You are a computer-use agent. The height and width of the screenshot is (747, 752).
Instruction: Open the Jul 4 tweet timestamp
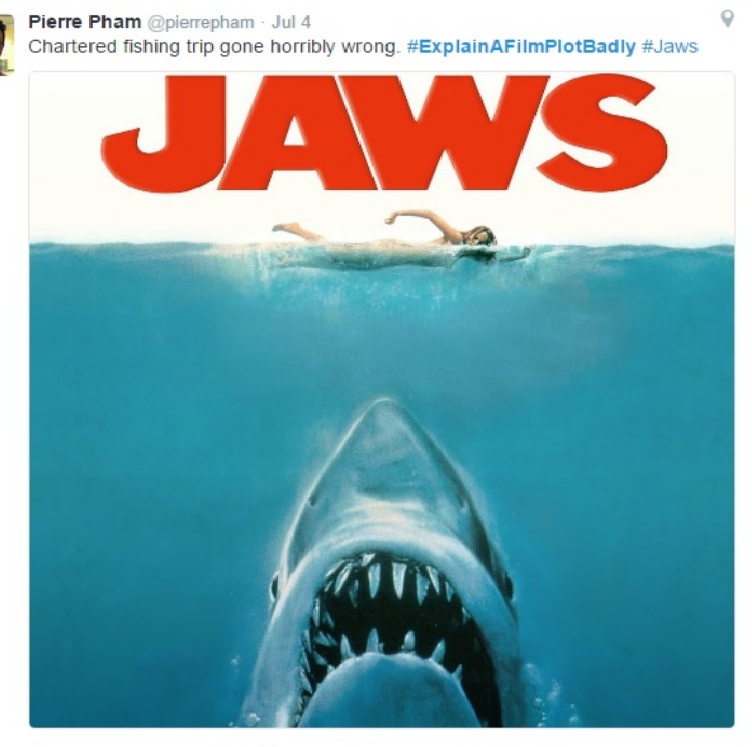tap(291, 22)
